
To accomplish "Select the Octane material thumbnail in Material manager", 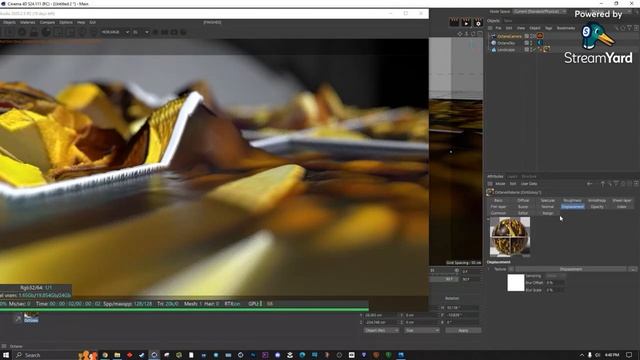I will click(x=31, y=318).
